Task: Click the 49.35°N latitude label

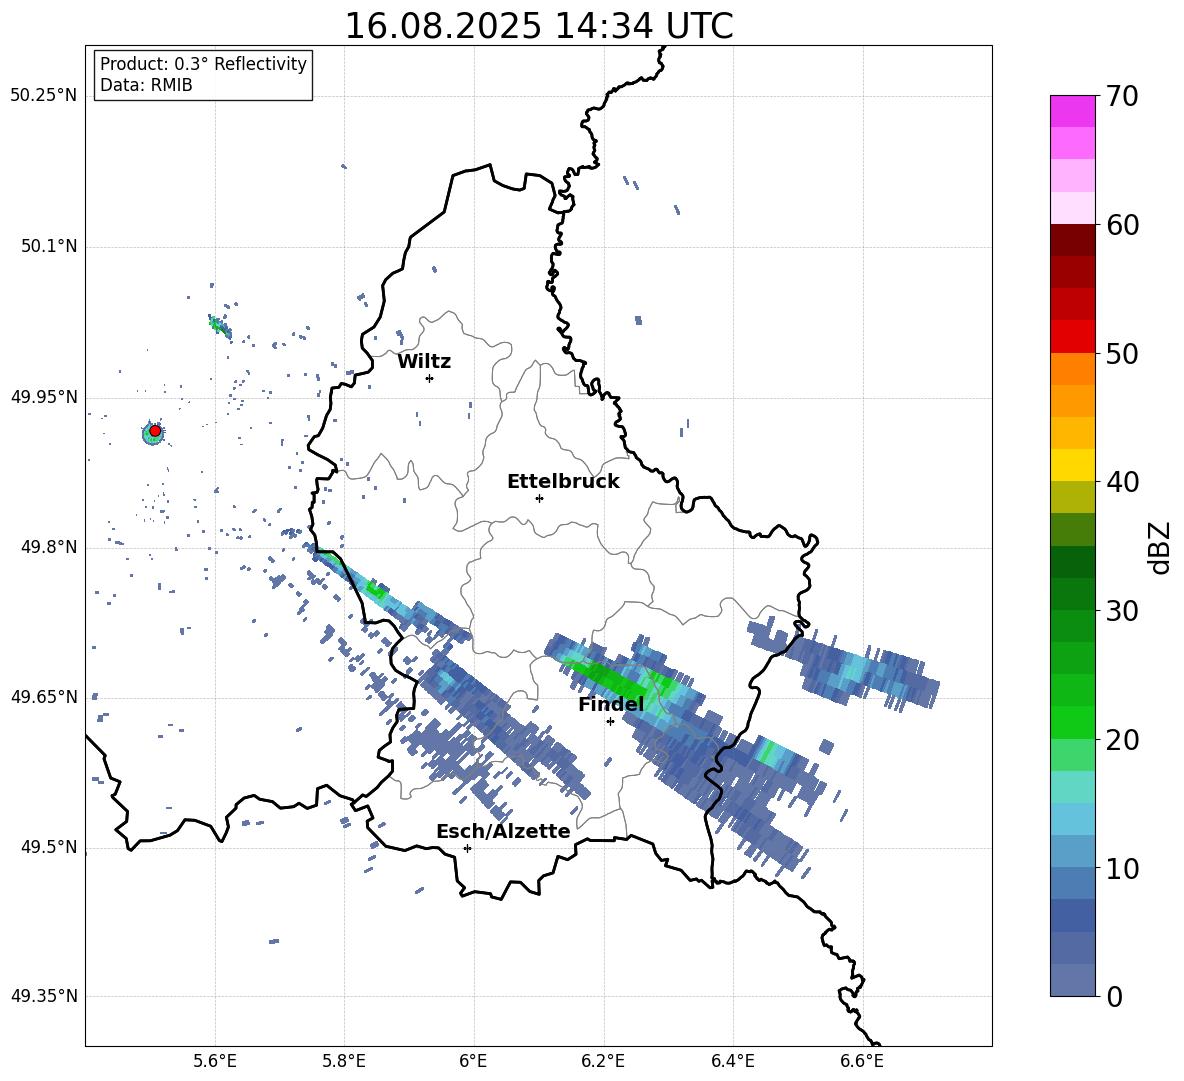Action: 44,996
